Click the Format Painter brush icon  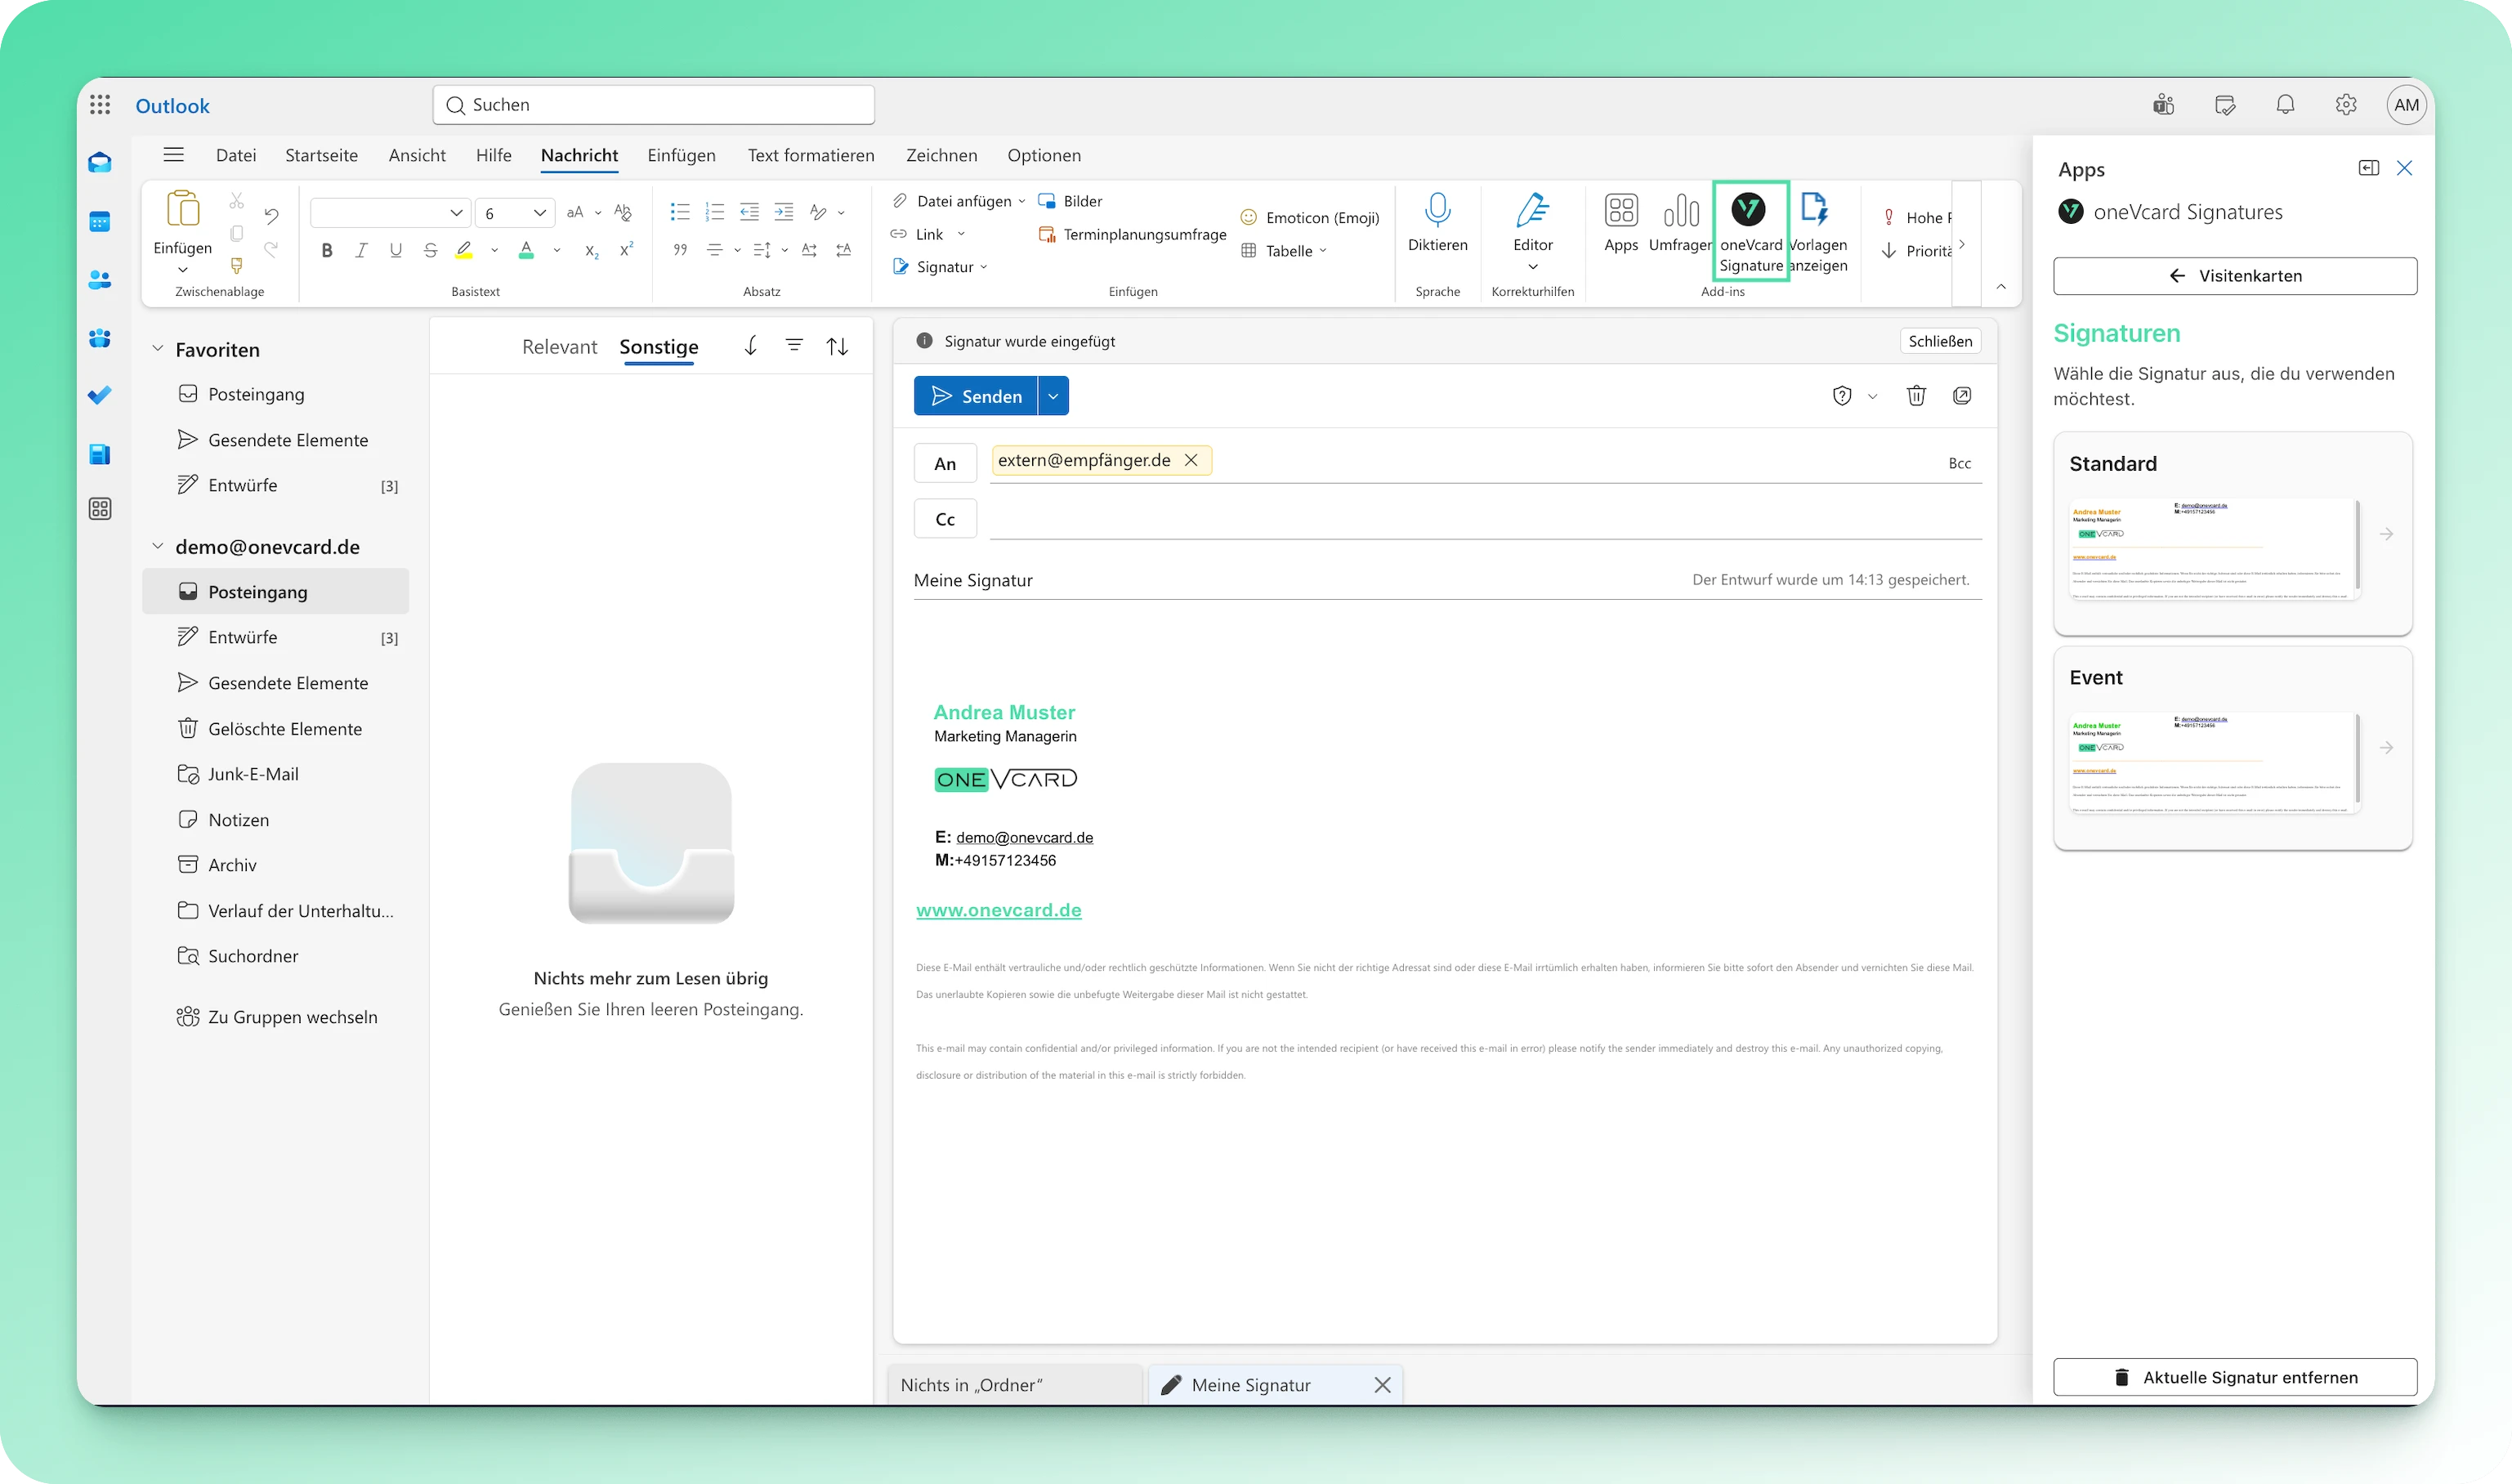click(237, 266)
